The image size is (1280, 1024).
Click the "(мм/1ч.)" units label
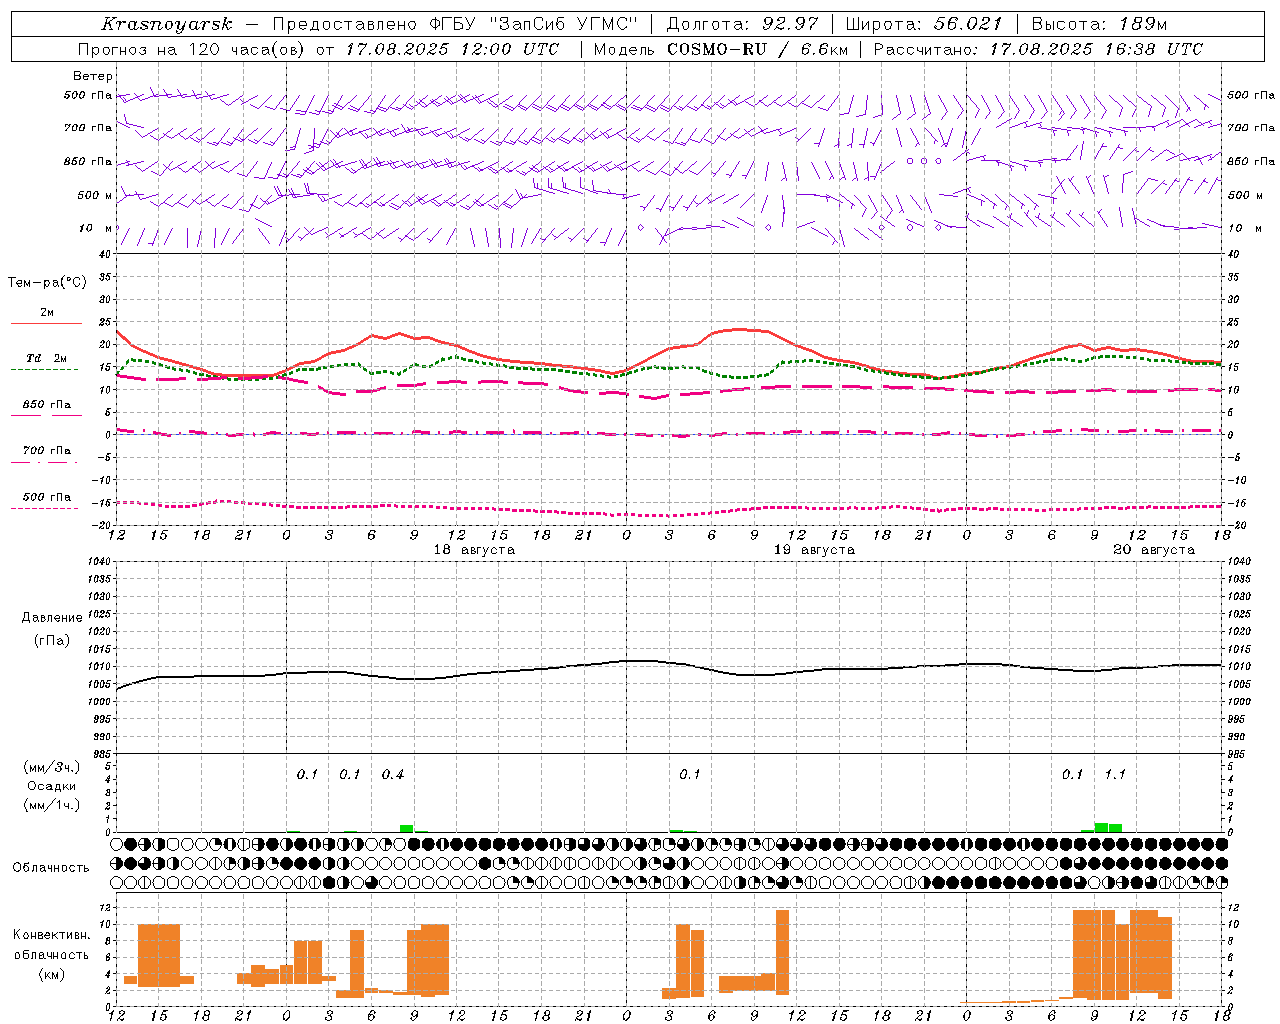pyautogui.click(x=52, y=805)
